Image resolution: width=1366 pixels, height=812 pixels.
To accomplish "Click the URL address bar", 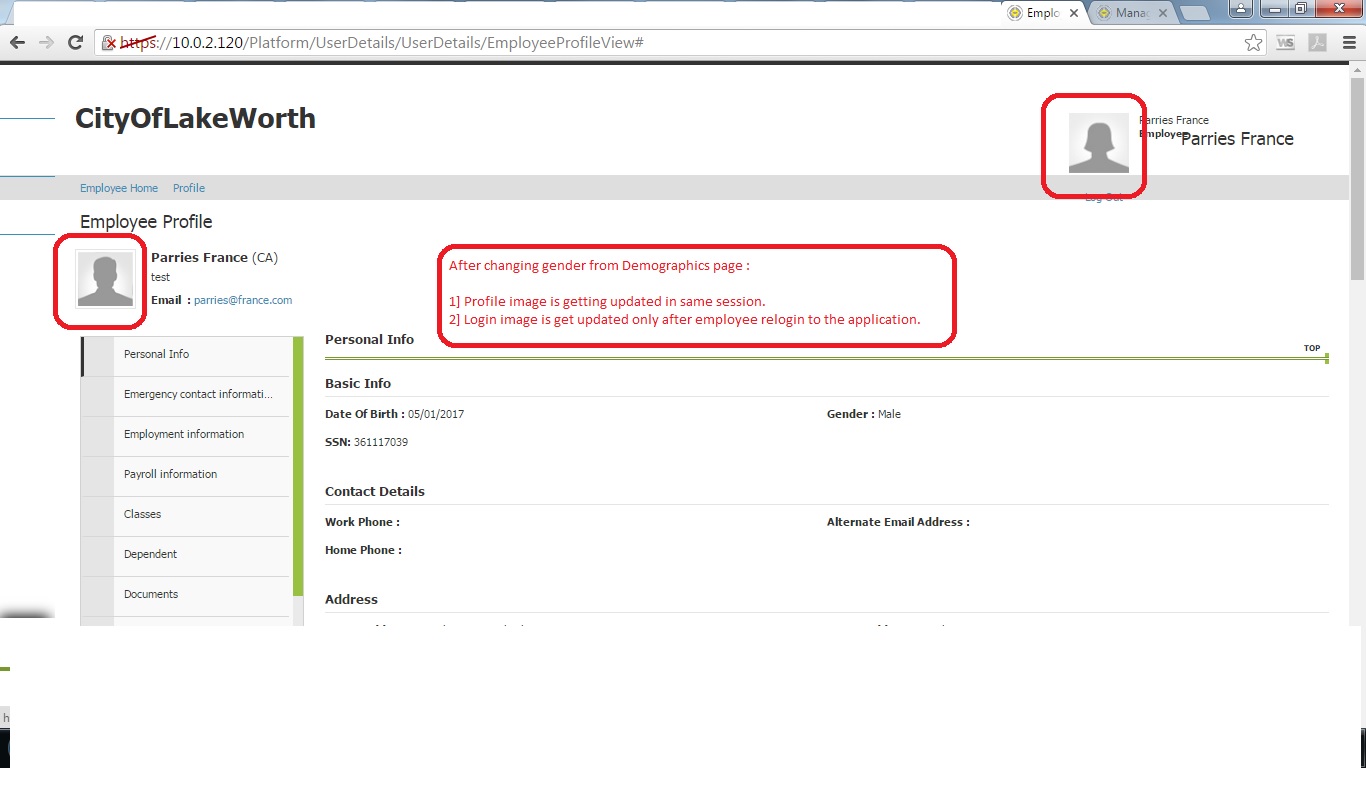I will 680,42.
